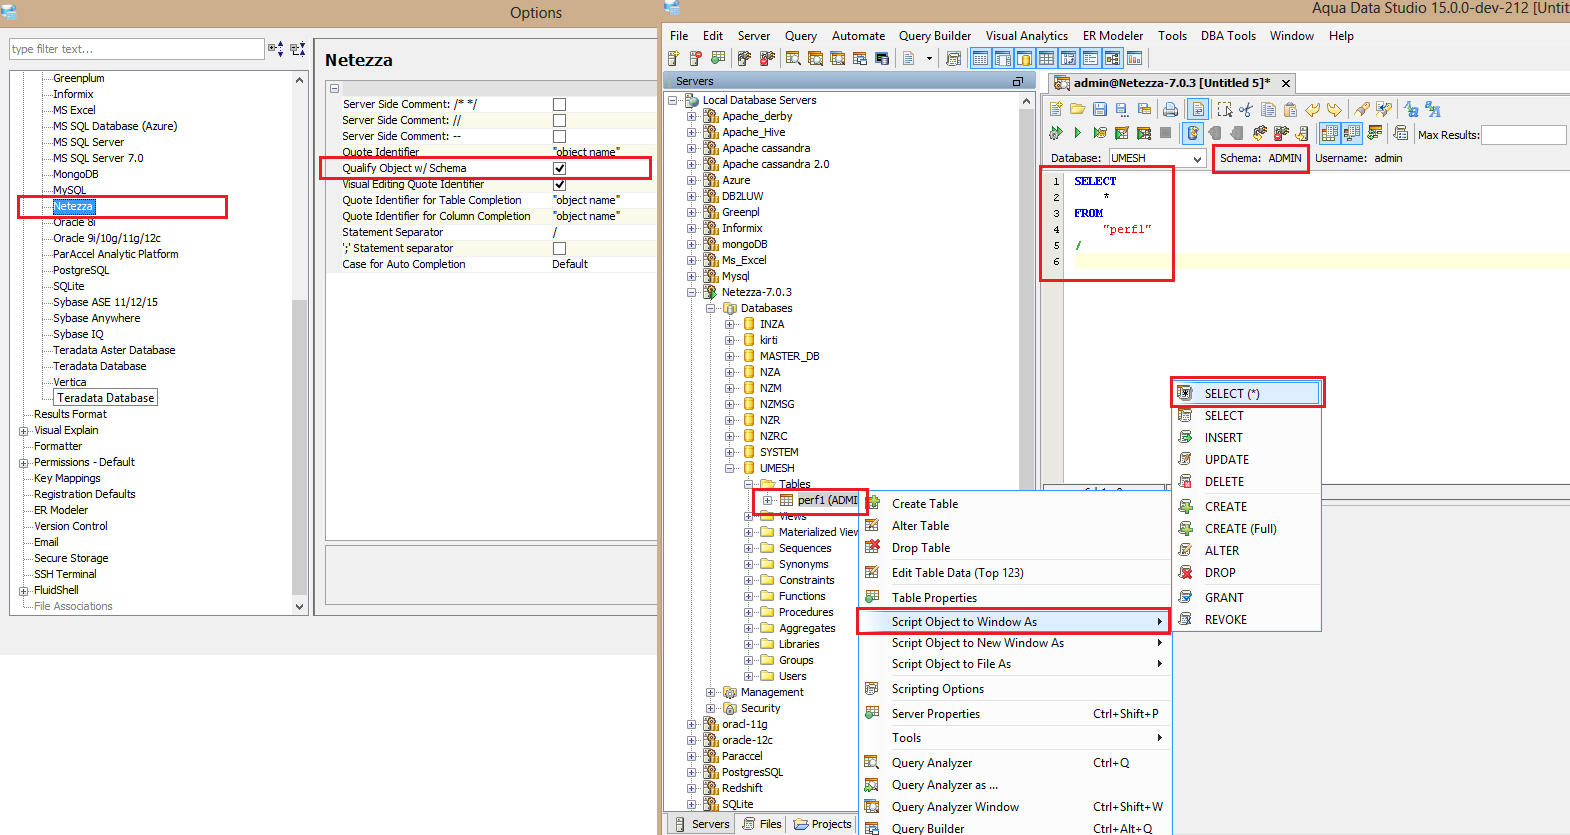
Task: Click the Query Builder menu
Action: (934, 36)
